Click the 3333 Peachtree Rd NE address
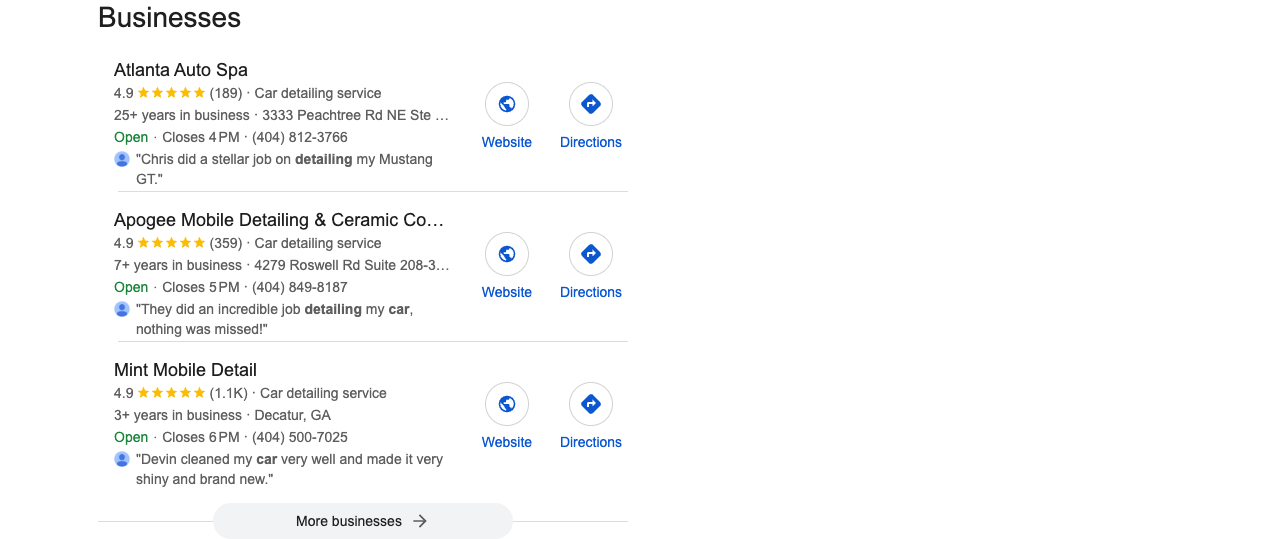Viewport: 1280px width, 539px height. [x=356, y=115]
